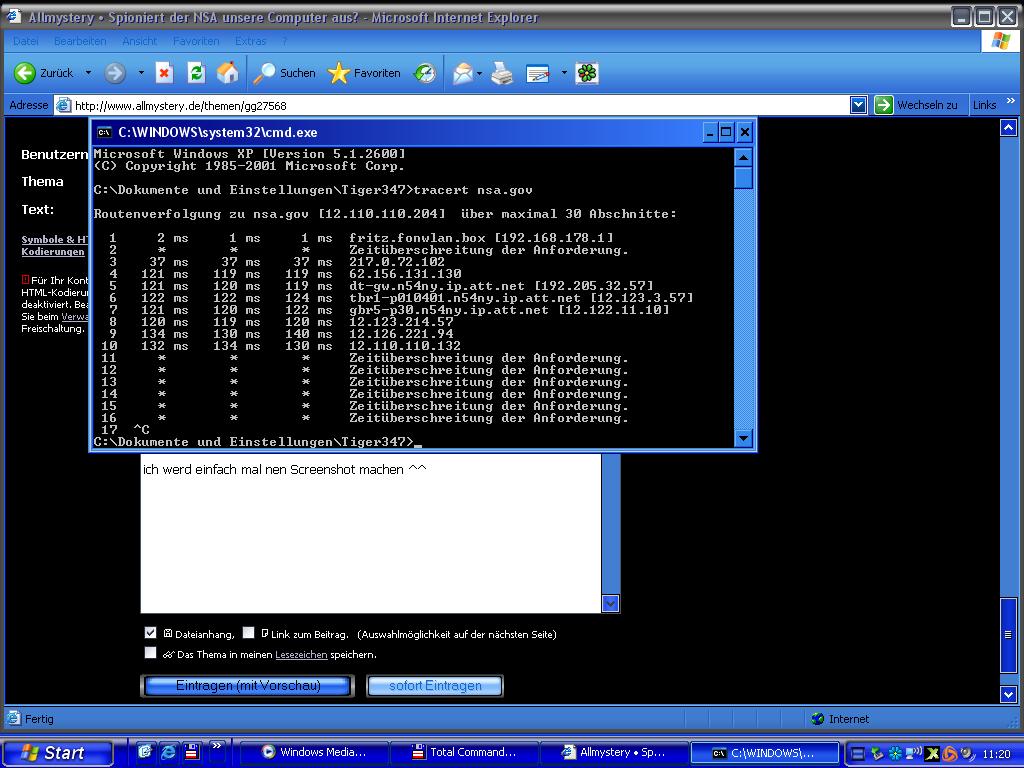Open the Bearbeiten menu
The height and width of the screenshot is (768, 1024).
click(x=80, y=41)
